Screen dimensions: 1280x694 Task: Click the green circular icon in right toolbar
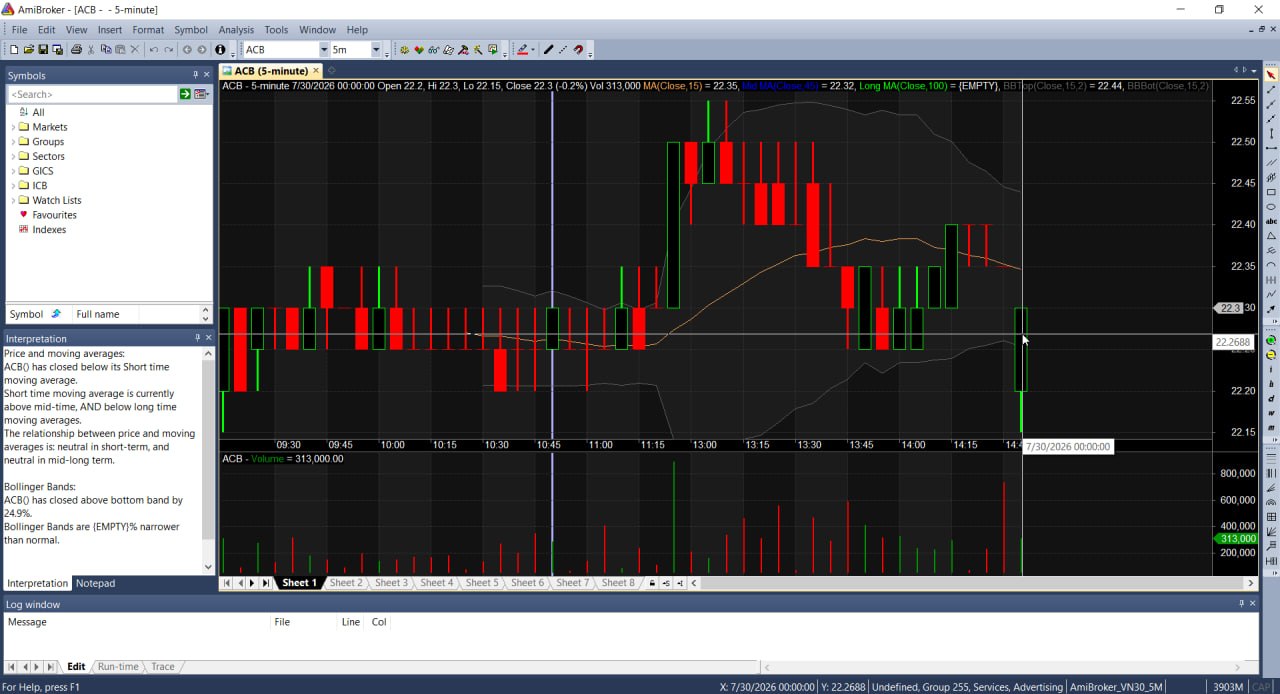pos(1271,340)
